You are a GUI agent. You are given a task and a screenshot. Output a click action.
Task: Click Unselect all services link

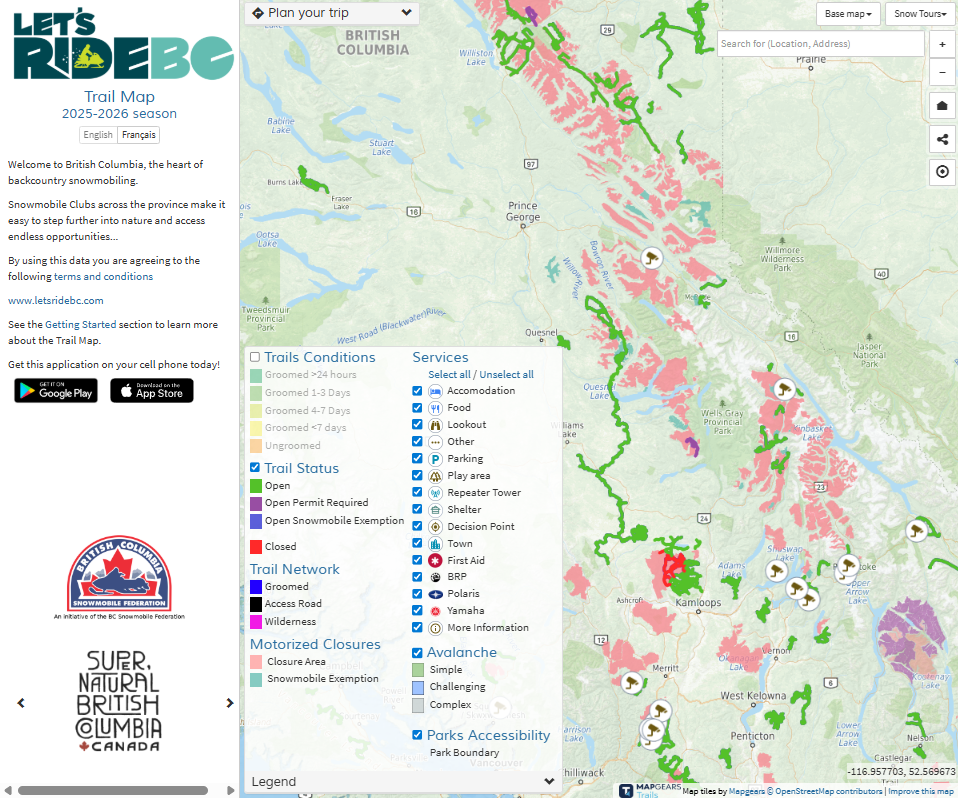[506, 376]
